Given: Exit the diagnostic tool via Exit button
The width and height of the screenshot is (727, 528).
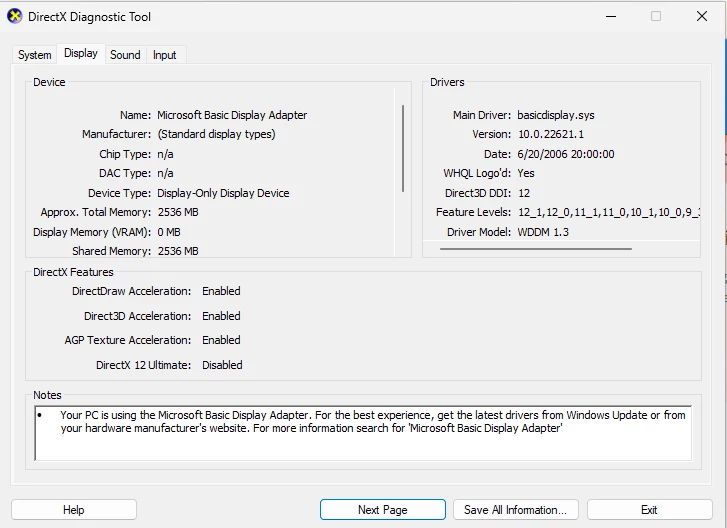Looking at the screenshot, I should pos(649,510).
